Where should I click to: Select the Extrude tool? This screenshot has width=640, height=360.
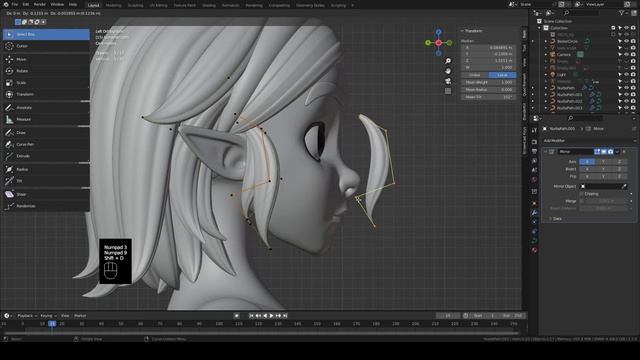coord(46,156)
